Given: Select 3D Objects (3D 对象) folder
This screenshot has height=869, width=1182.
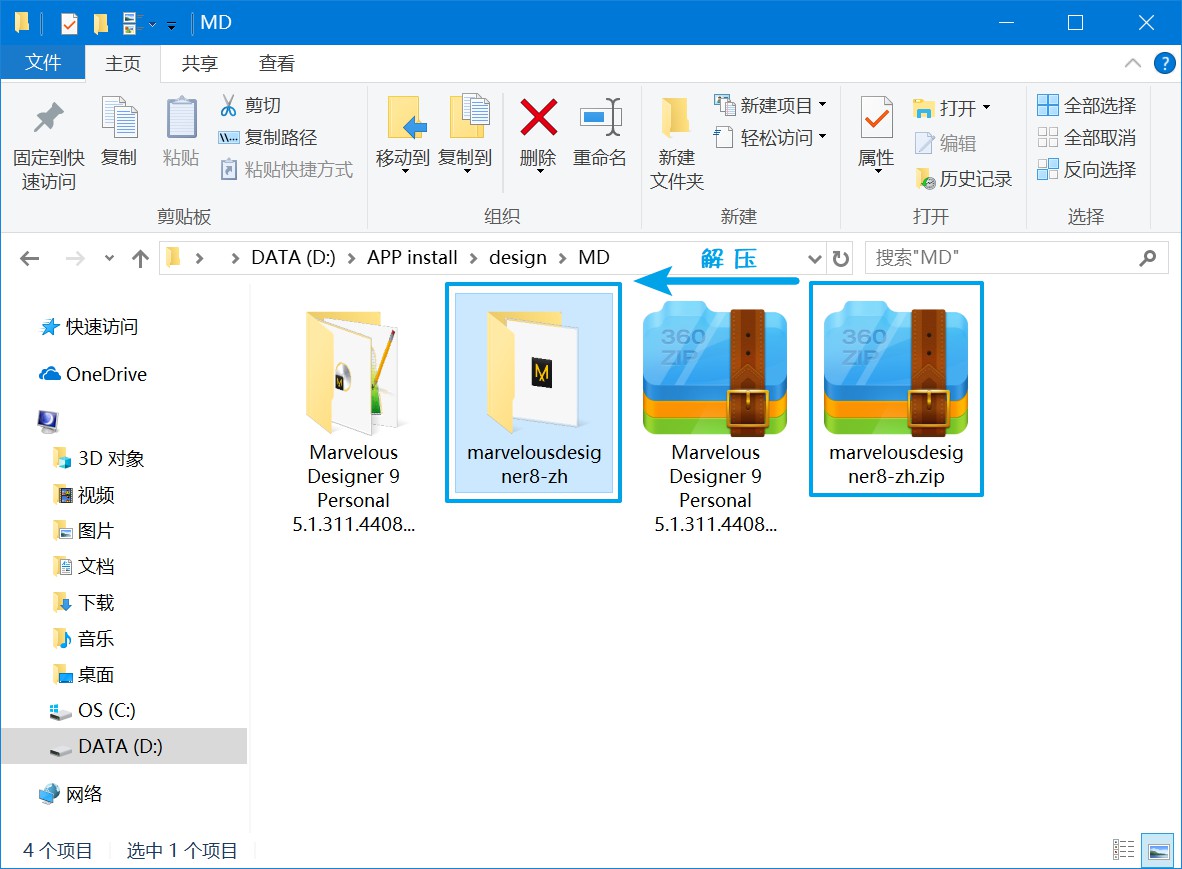Looking at the screenshot, I should 99,458.
